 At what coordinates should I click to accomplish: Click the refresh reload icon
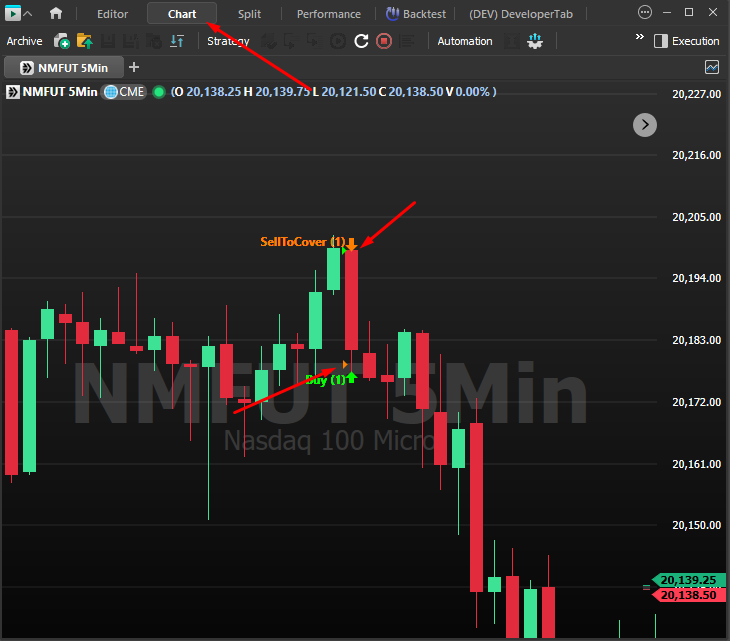[x=362, y=41]
